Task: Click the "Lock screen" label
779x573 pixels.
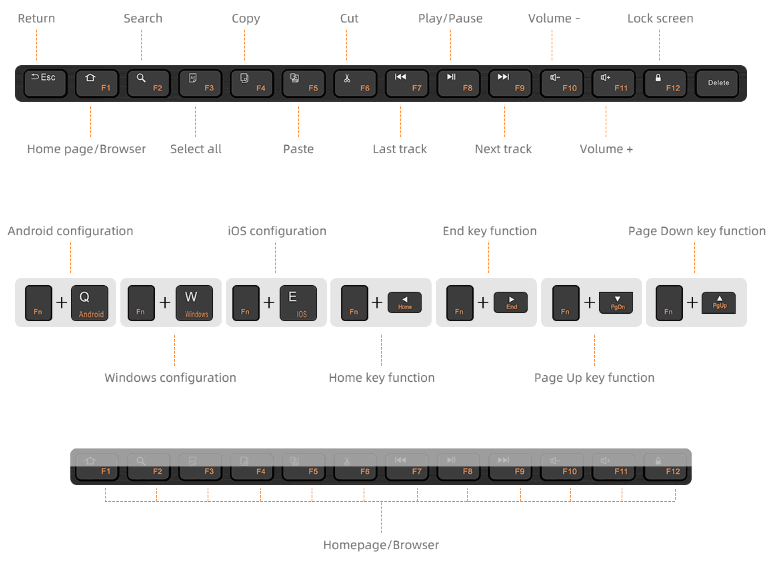Action: pyautogui.click(x=660, y=18)
